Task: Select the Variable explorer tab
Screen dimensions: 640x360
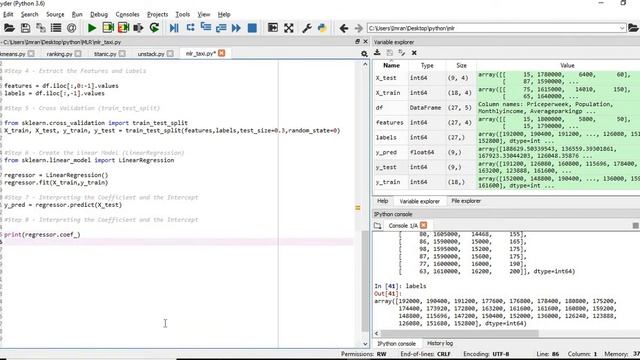Action: tap(420, 201)
